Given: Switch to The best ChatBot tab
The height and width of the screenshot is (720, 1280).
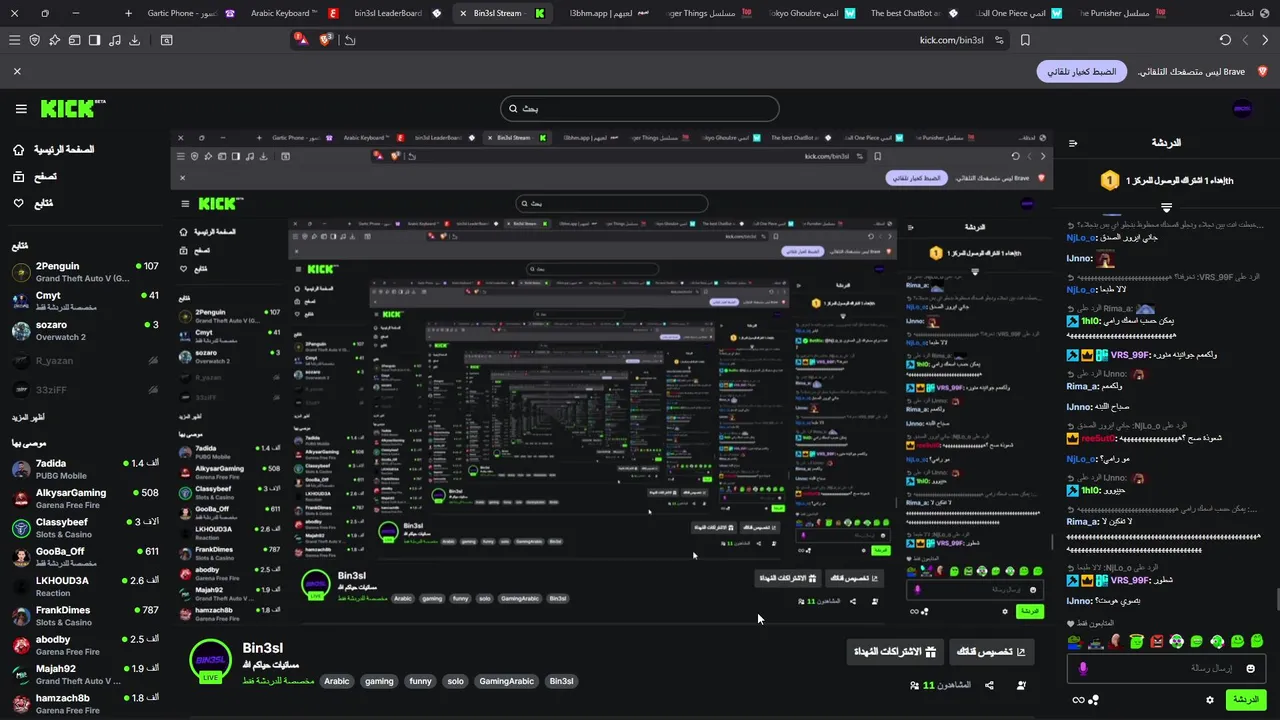Looking at the screenshot, I should tap(914, 13).
